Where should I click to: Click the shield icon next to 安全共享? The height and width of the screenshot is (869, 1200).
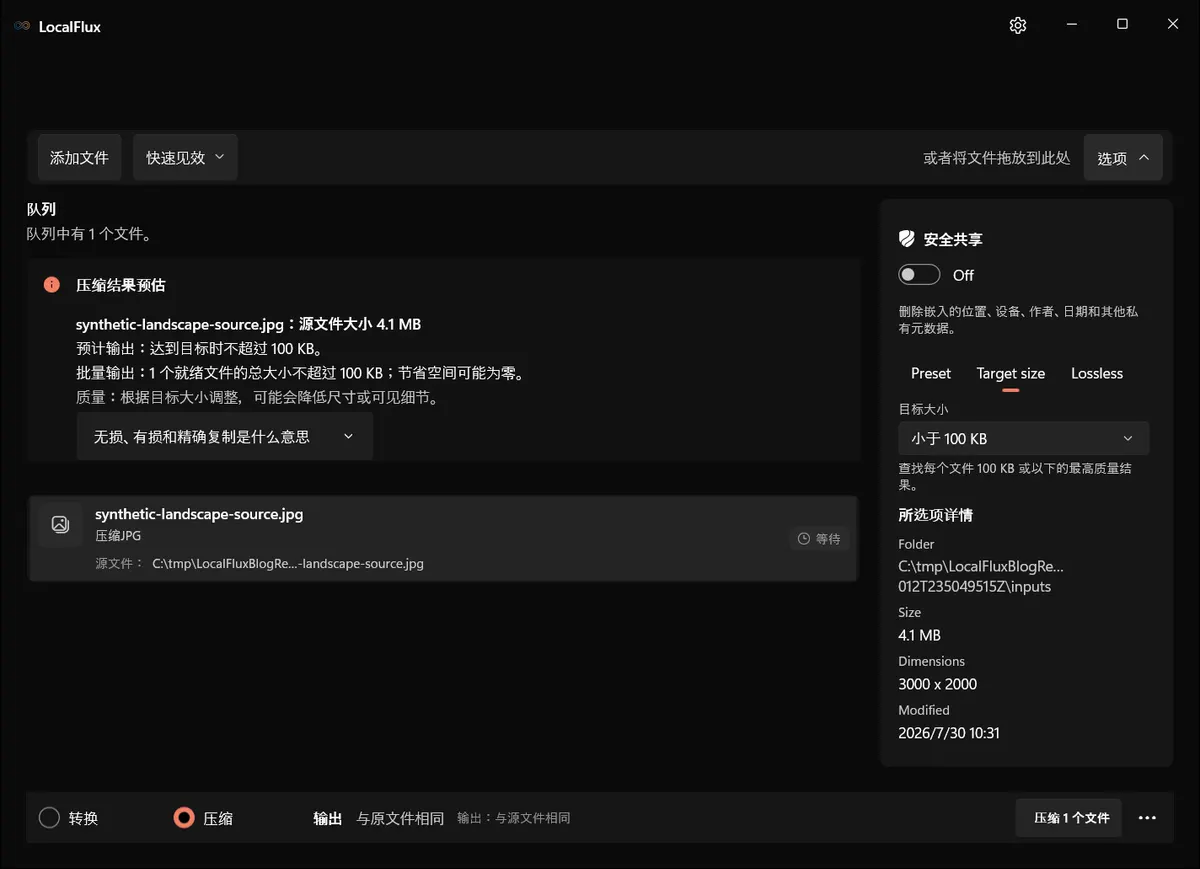coord(907,239)
